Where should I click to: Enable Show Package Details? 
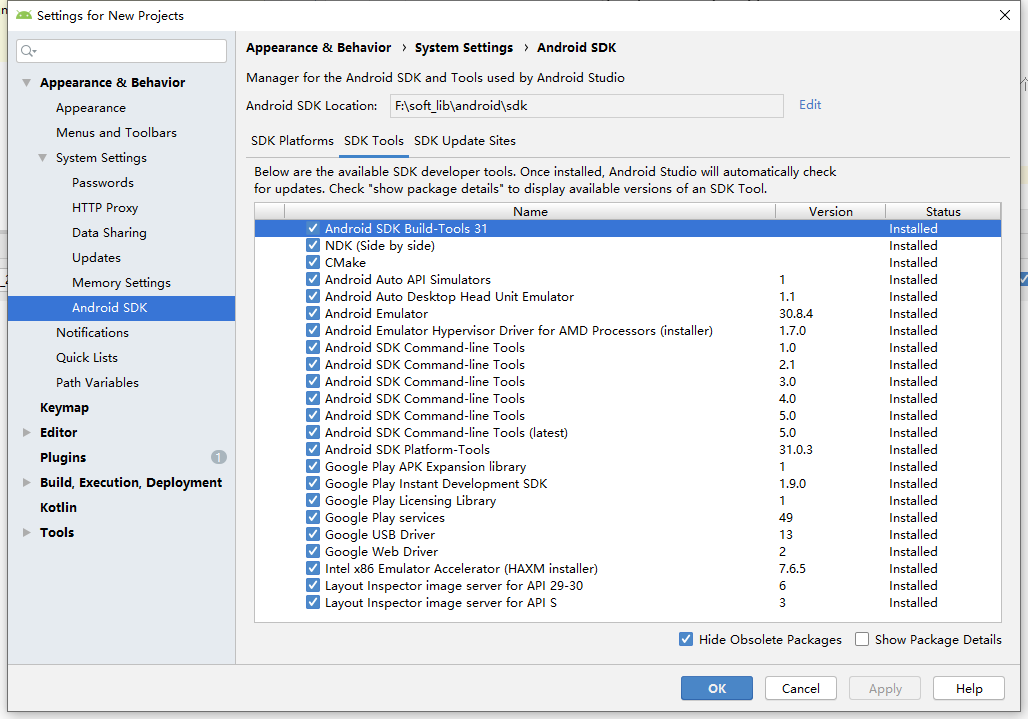(862, 639)
